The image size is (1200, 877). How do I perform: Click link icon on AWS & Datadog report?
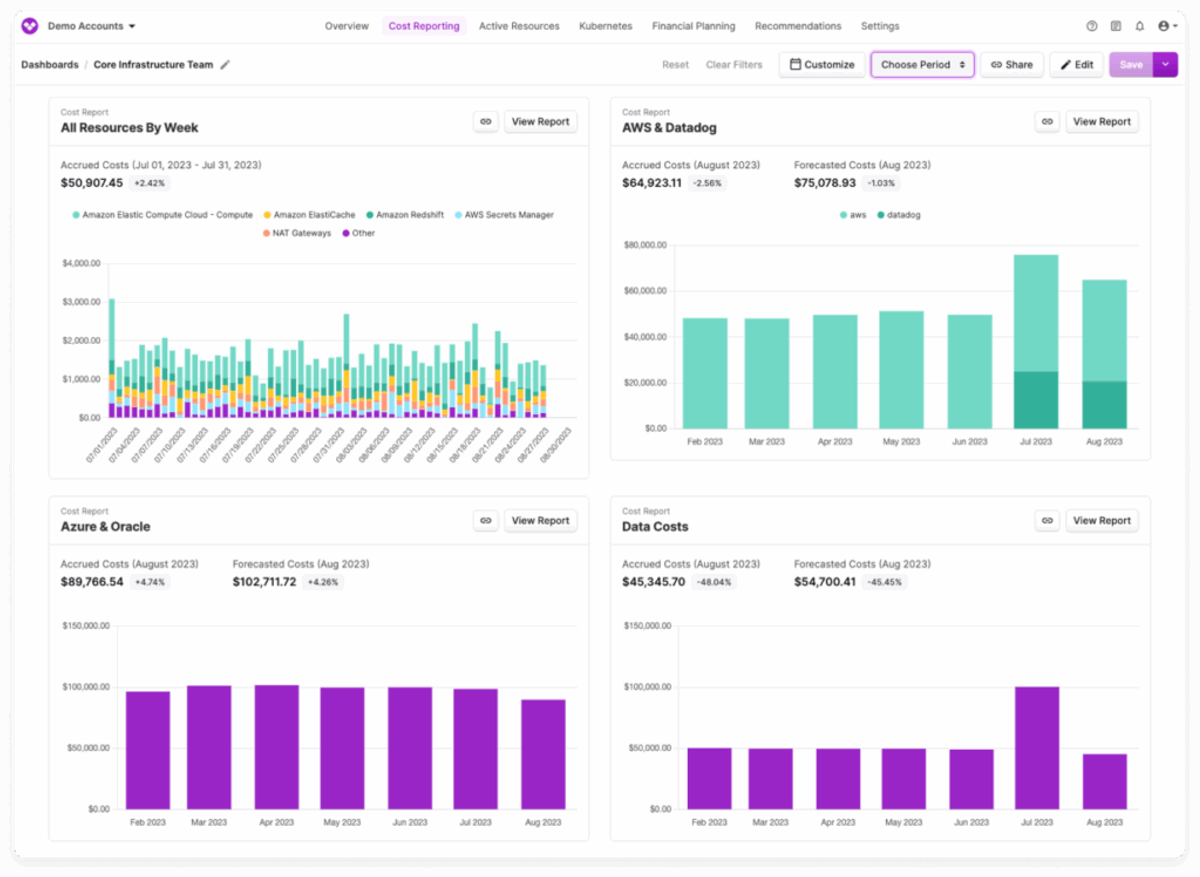coord(1047,122)
